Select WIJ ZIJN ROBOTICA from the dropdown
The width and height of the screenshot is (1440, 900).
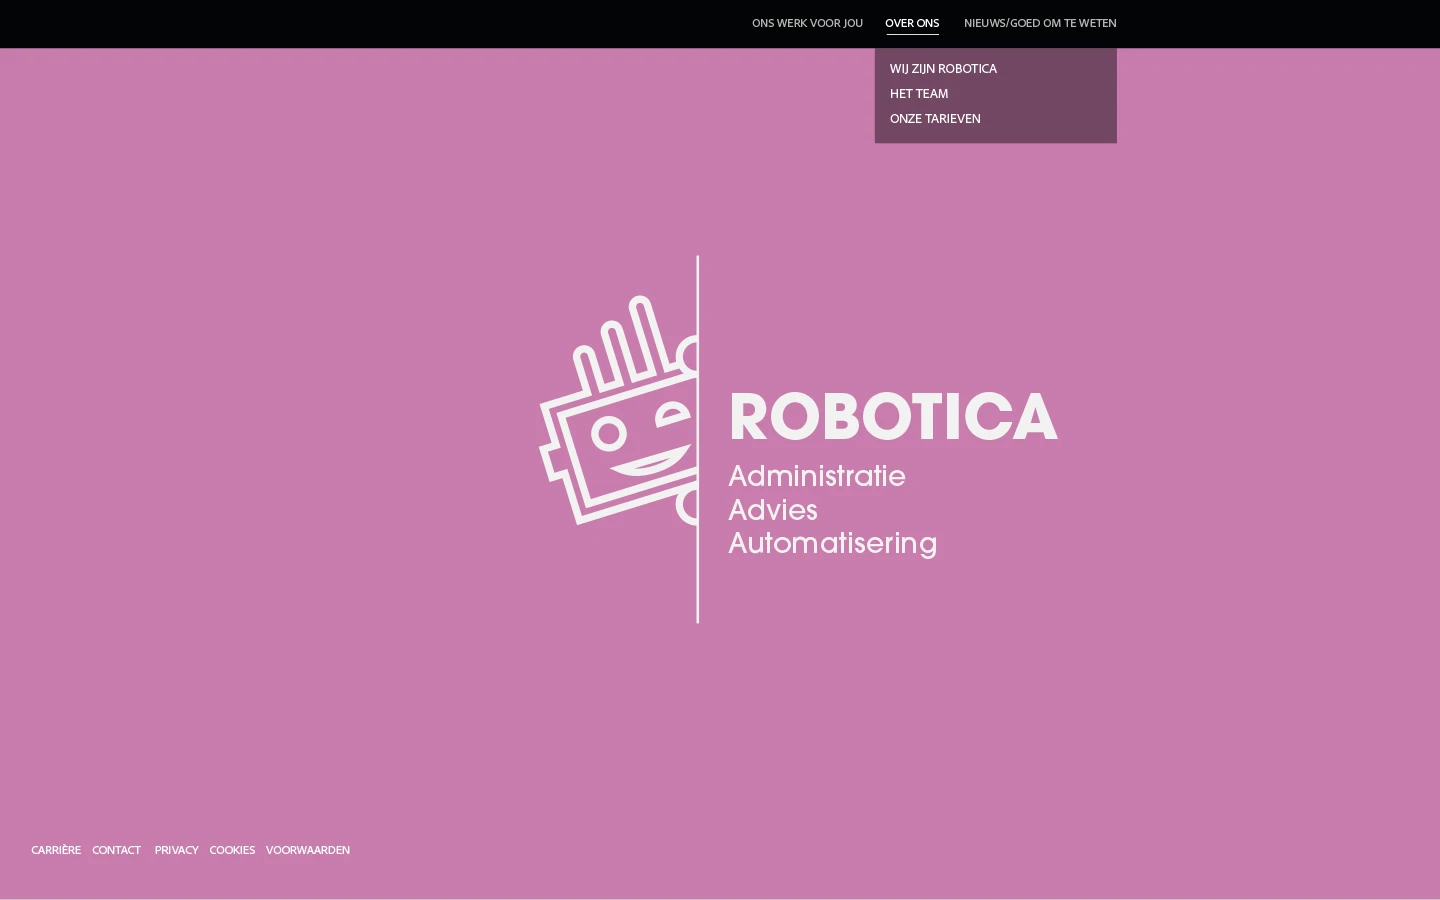pyautogui.click(x=943, y=68)
